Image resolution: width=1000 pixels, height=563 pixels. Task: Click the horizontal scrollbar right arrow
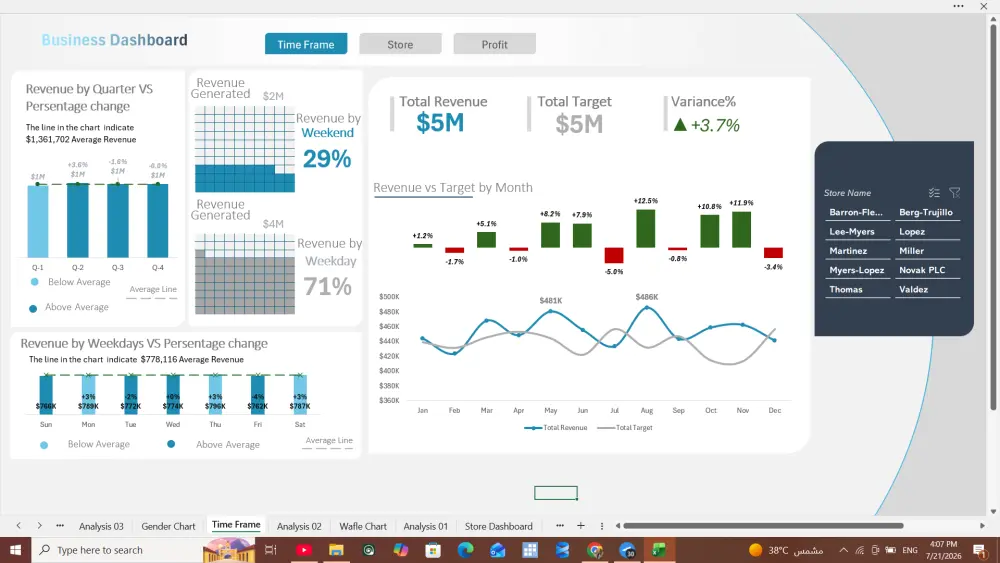point(982,526)
